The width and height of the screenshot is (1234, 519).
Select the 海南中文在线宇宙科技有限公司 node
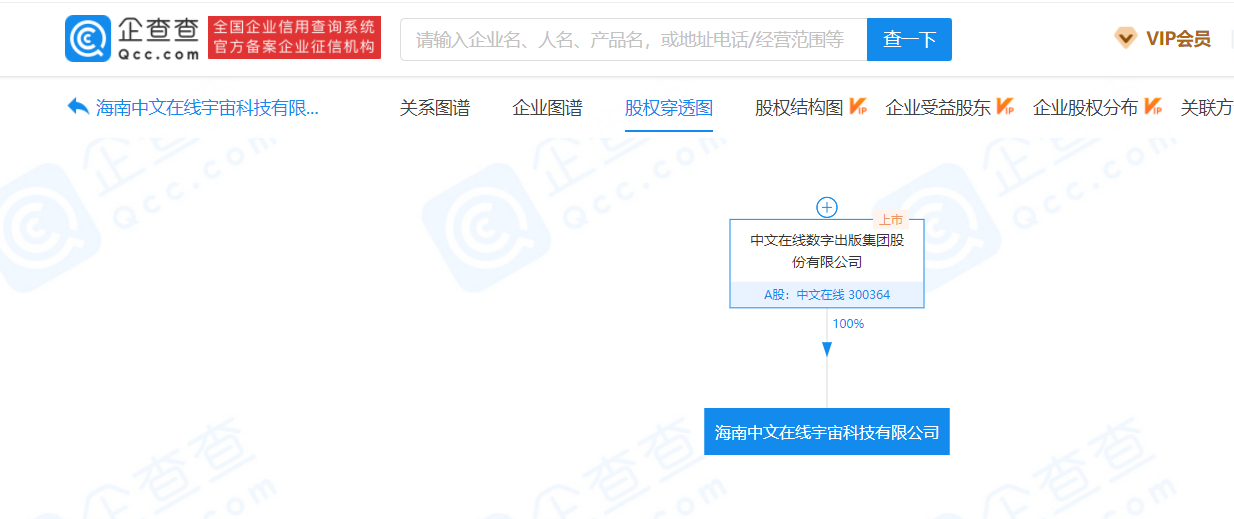click(827, 432)
